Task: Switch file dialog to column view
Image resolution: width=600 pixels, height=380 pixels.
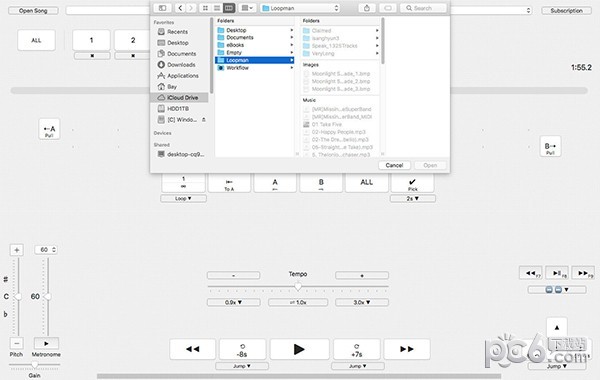Action: point(229,8)
